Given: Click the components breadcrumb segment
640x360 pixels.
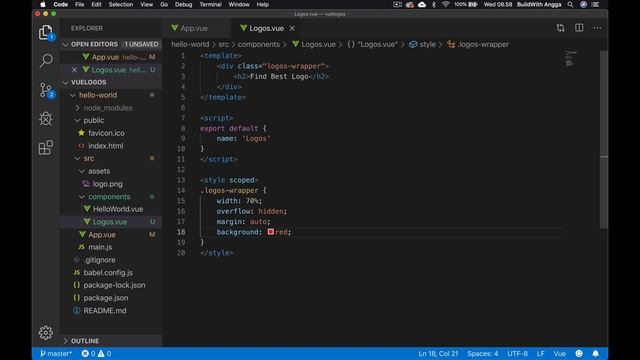Looking at the screenshot, I should (259, 44).
